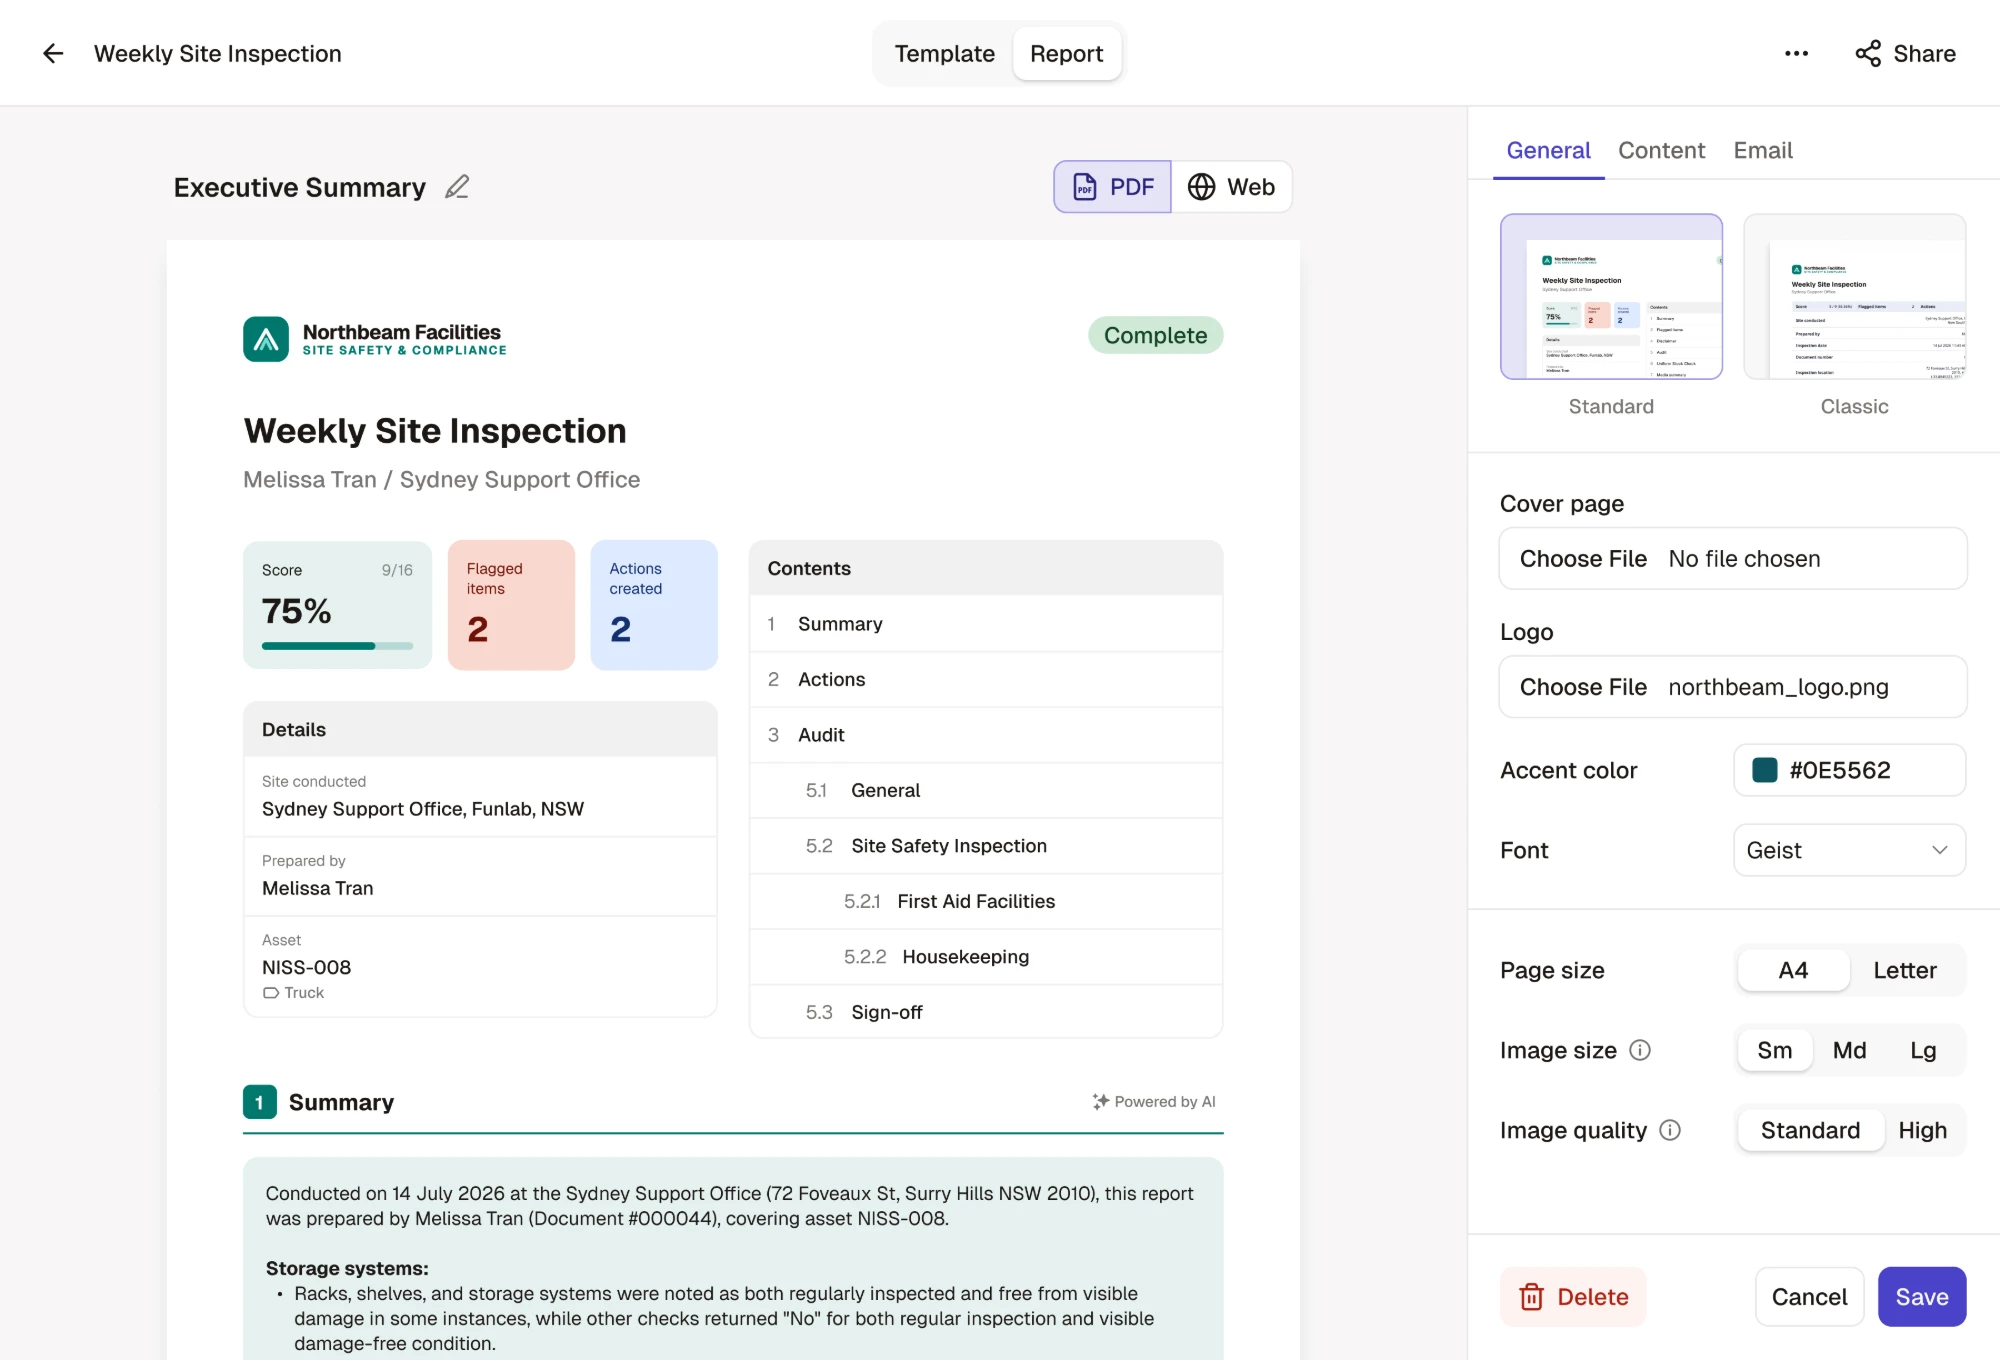Switch report format to PDF
The image size is (2000, 1360).
coord(1112,187)
